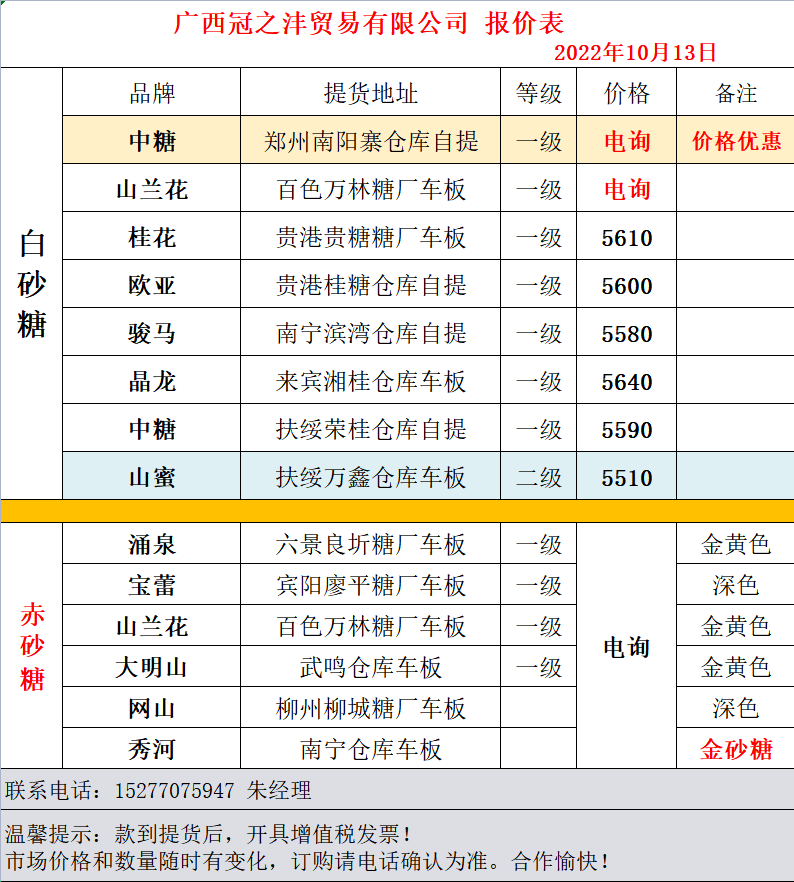This screenshot has width=794, height=882.
Task: Click the contact phone number 15277075947
Action: pyautogui.click(x=175, y=791)
